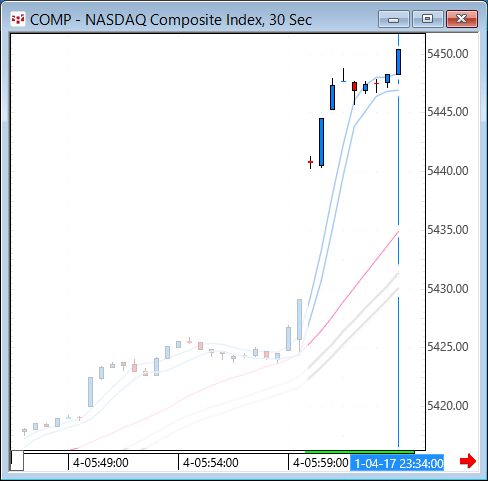488x481 pixels.
Task: Click the blue vertical cursor line
Action: tap(398, 200)
